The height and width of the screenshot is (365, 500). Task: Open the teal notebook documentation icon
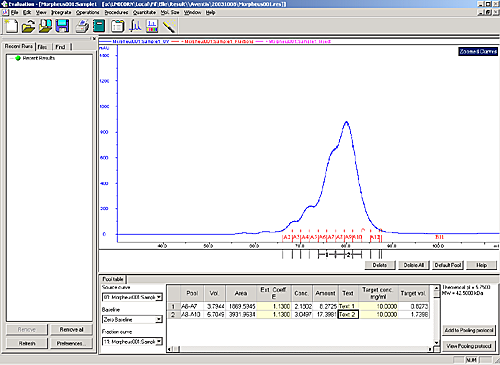(x=99, y=26)
